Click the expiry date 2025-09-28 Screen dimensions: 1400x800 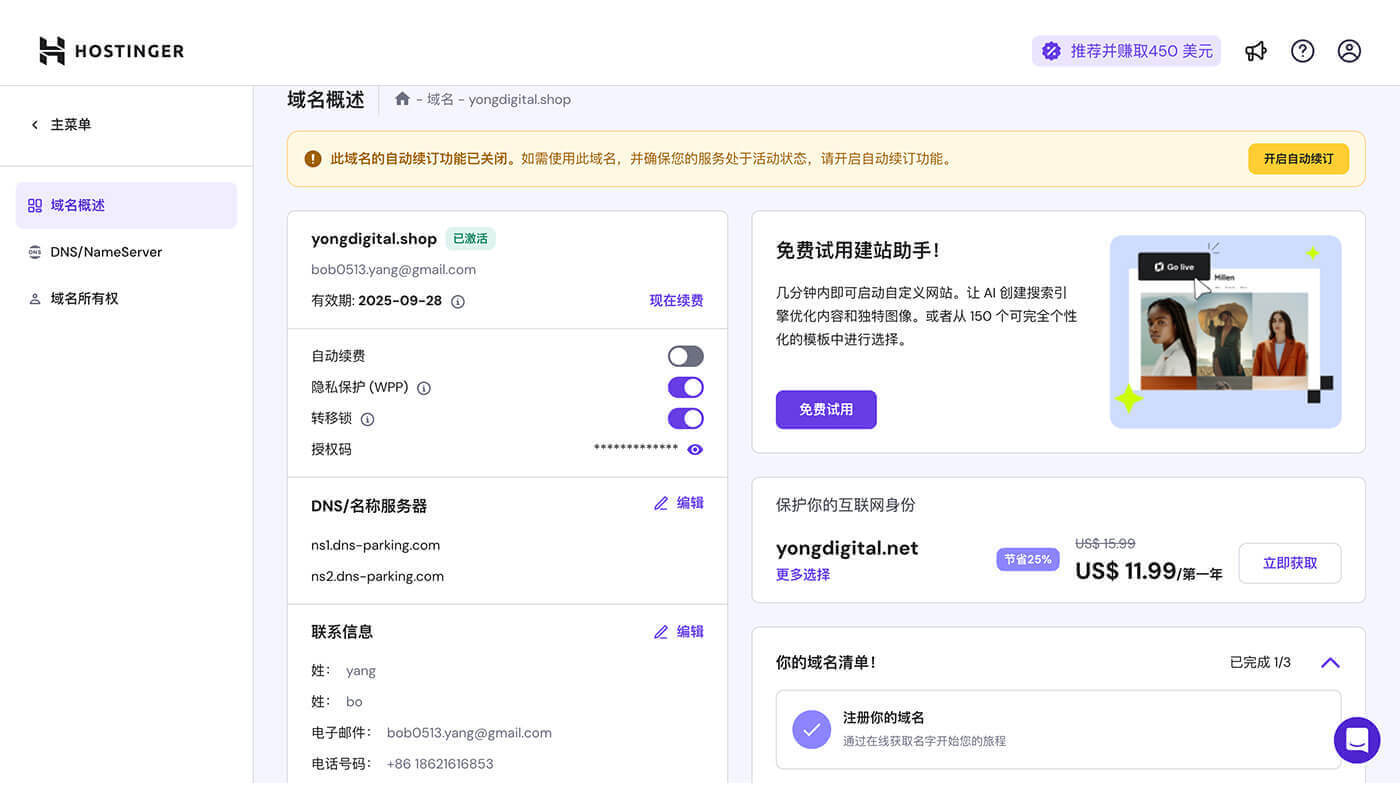400,300
